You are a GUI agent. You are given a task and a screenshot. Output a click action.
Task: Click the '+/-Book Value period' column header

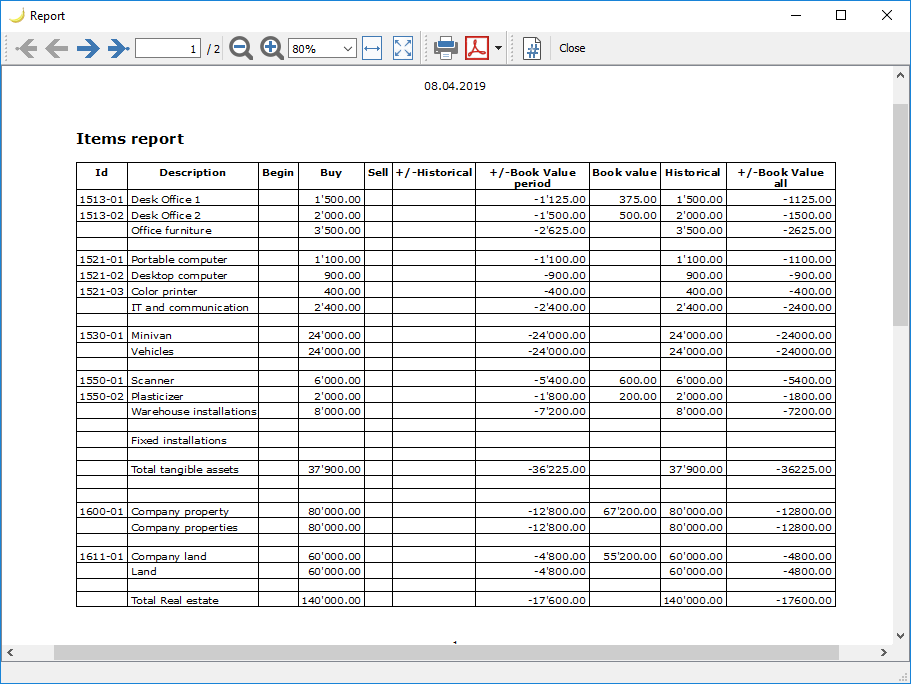click(x=532, y=178)
